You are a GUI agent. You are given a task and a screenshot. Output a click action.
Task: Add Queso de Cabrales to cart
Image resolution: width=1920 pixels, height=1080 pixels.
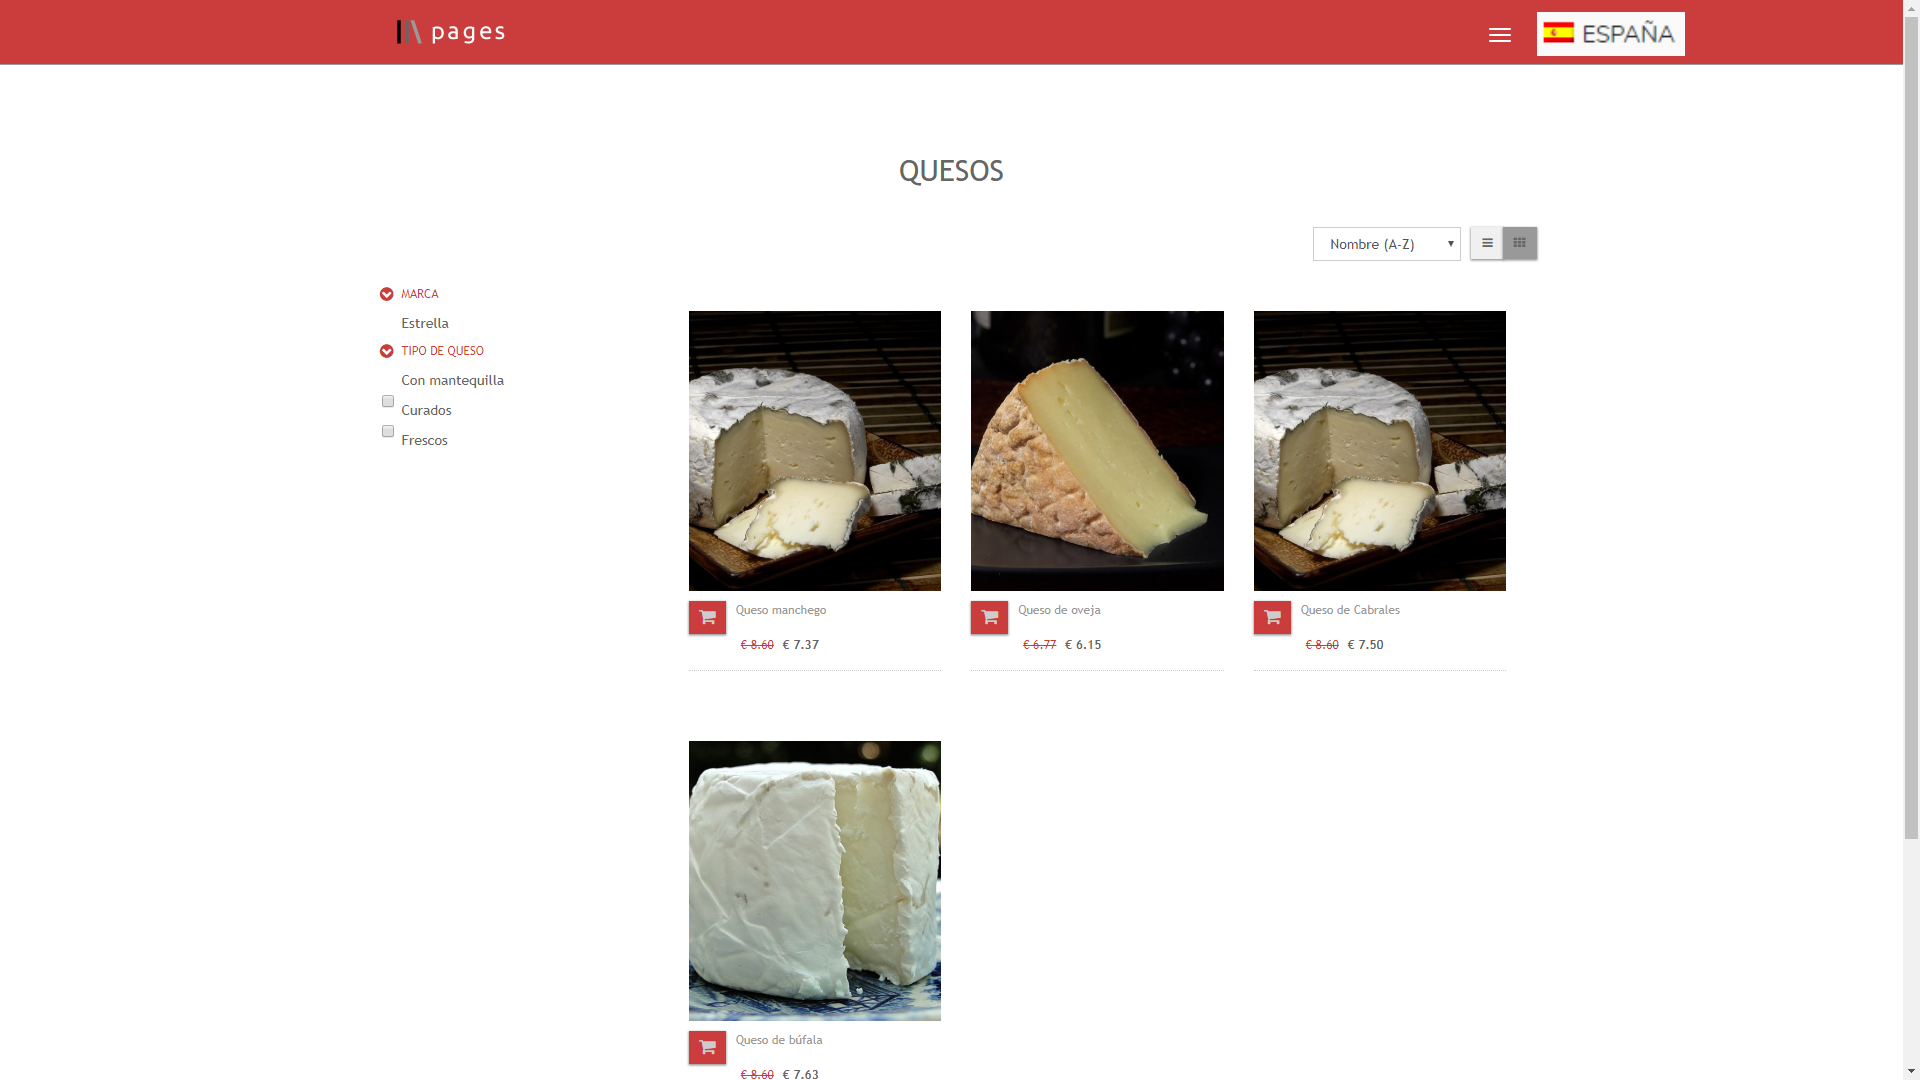click(1272, 617)
